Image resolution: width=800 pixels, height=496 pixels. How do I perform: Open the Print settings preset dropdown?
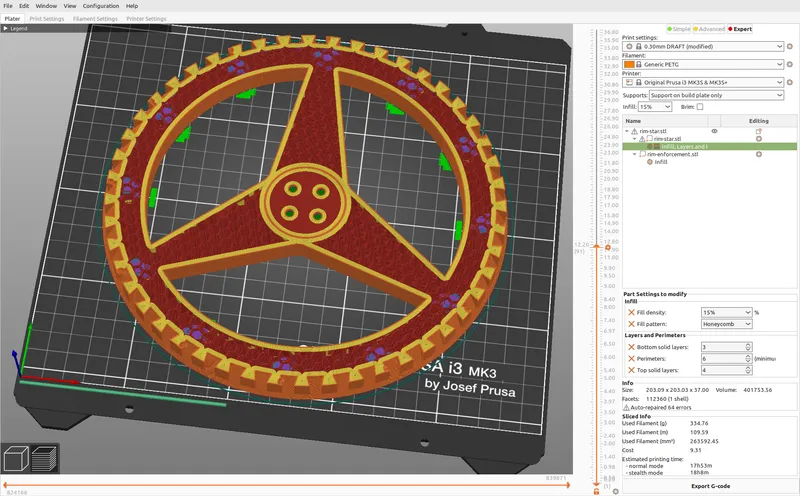(703, 46)
